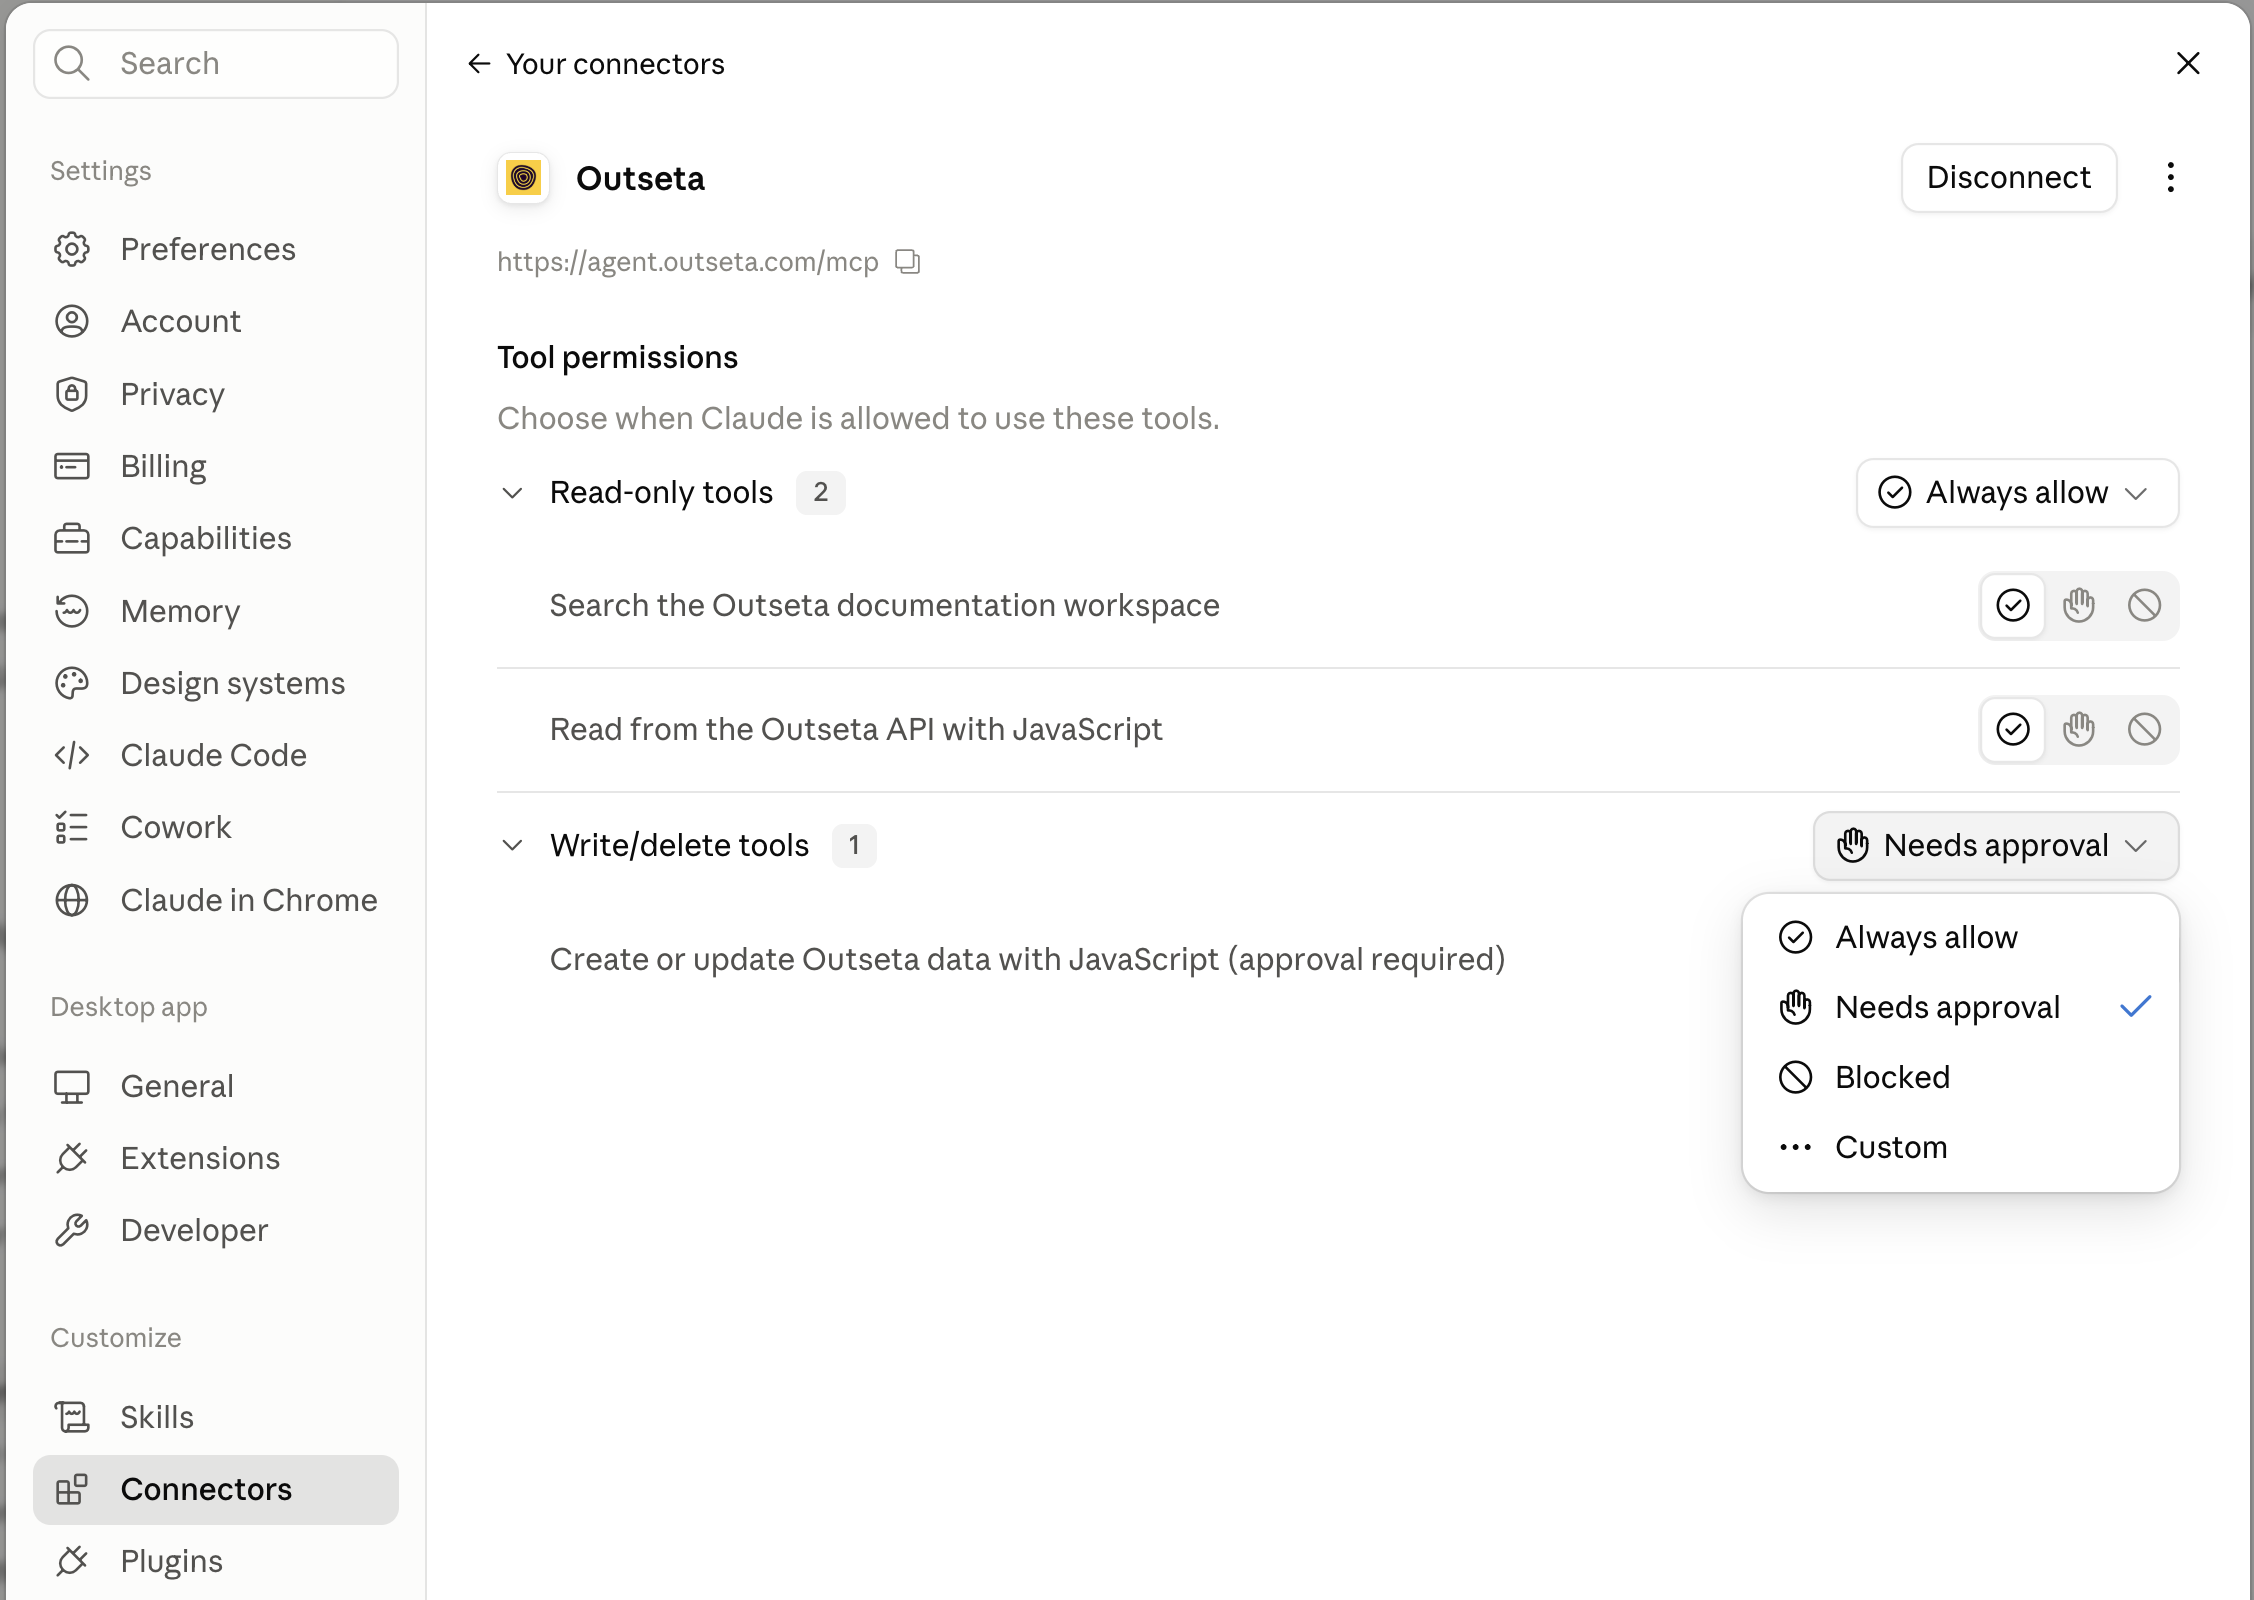Open the Outseta connector more options menu
The height and width of the screenshot is (1600, 2254).
click(2170, 178)
